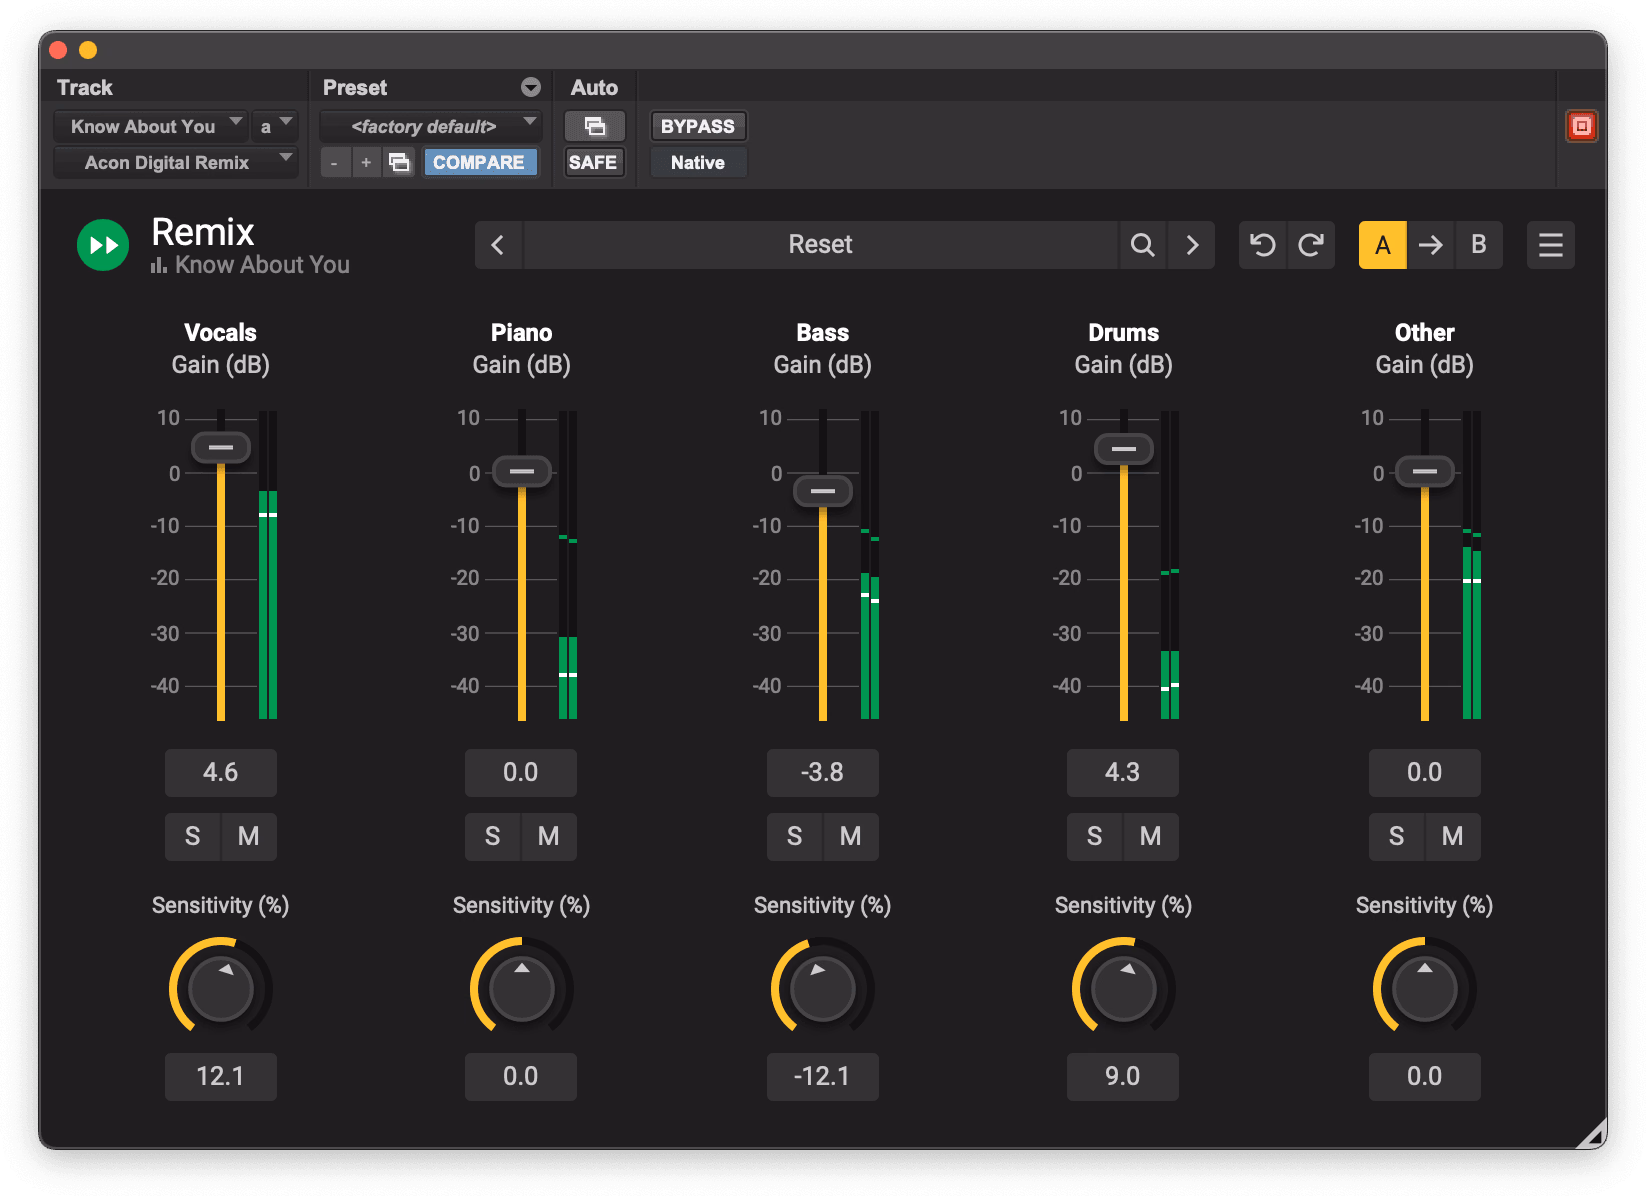This screenshot has width=1646, height=1196.
Task: Go to the previous preset arrow
Action: 498,245
